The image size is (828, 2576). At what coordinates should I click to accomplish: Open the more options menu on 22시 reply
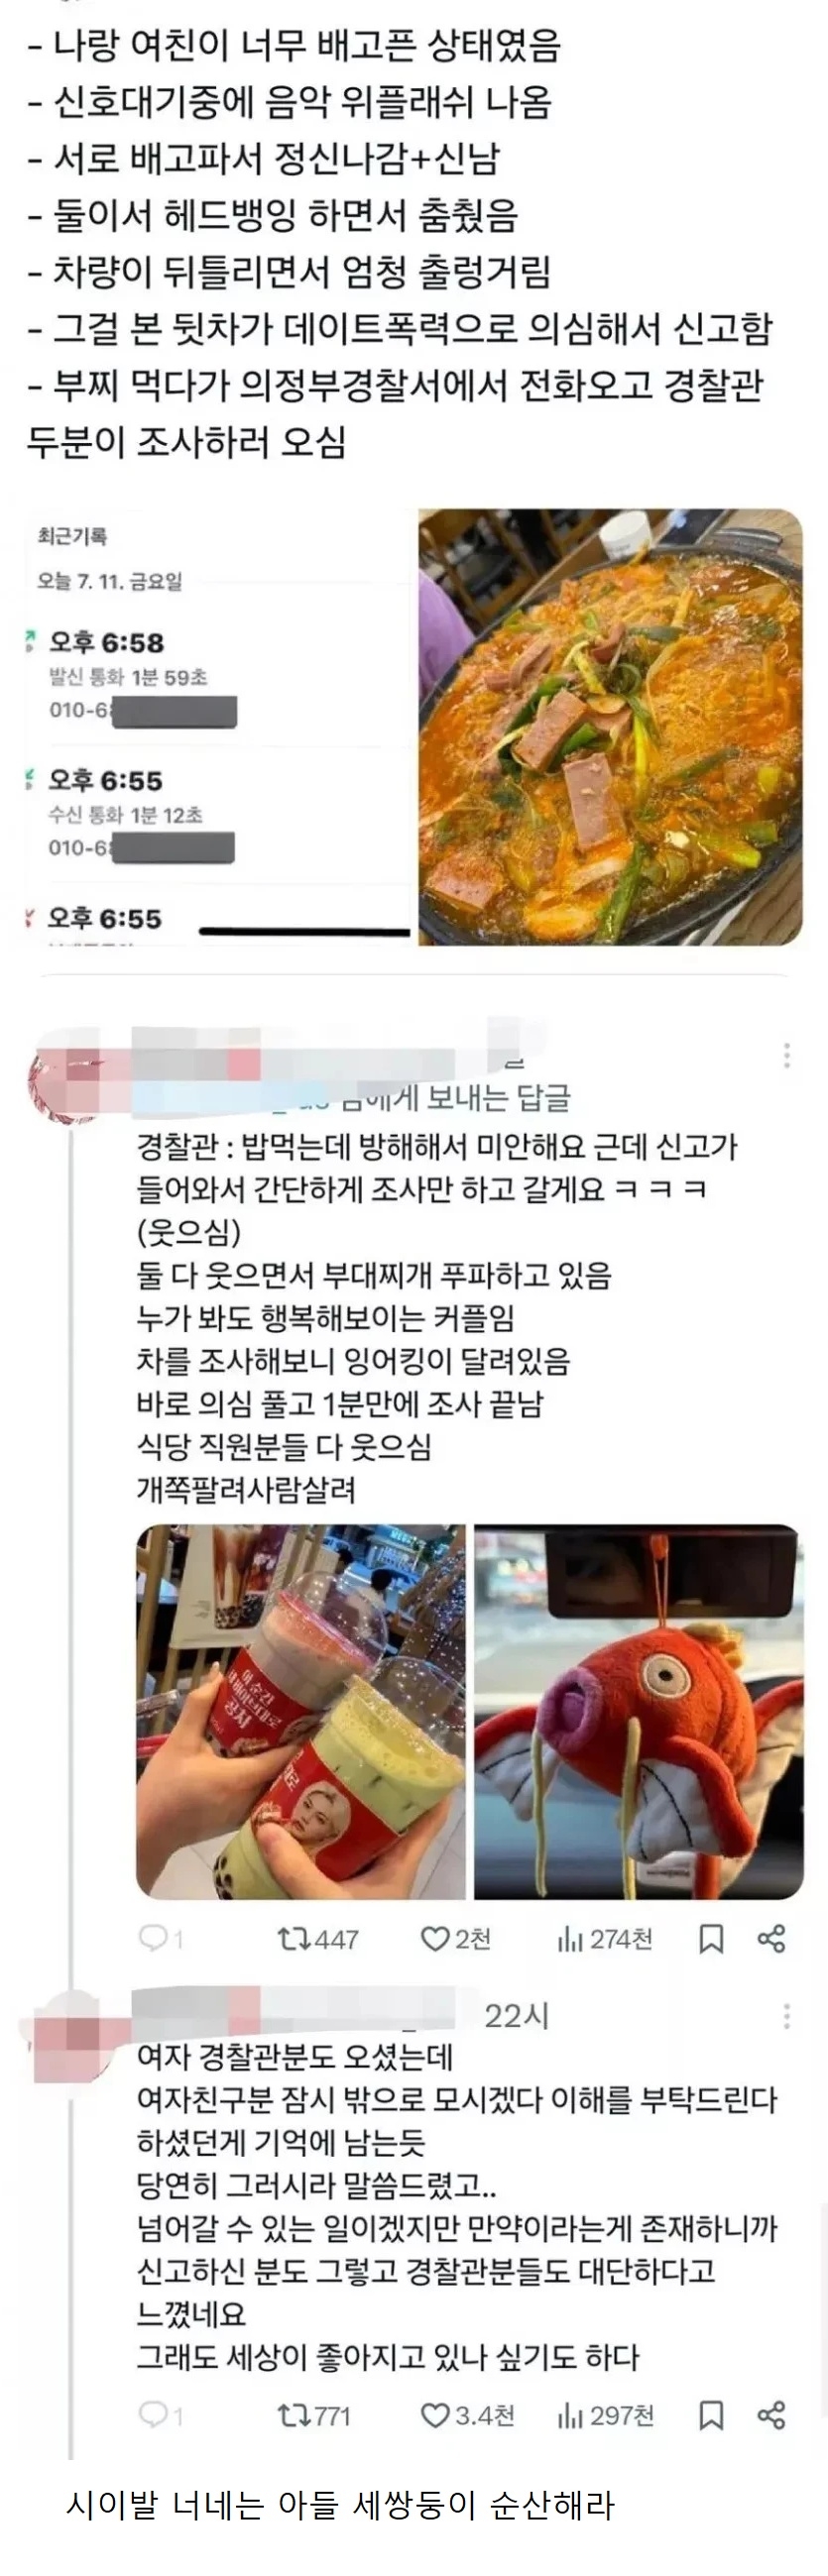[x=787, y=2016]
